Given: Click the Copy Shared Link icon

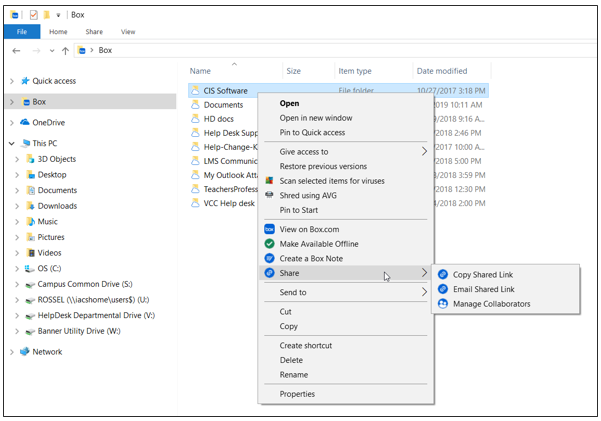Looking at the screenshot, I should (443, 274).
